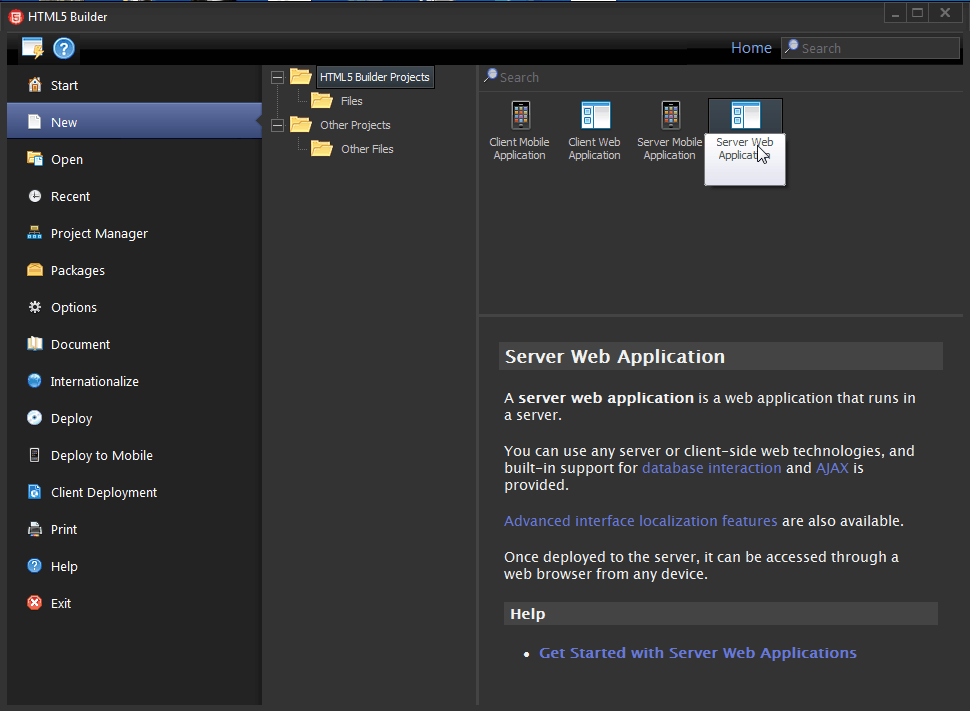Click the HTML5 Builder logo in title bar
Viewport: 970px width, 711px height.
click(x=16, y=17)
